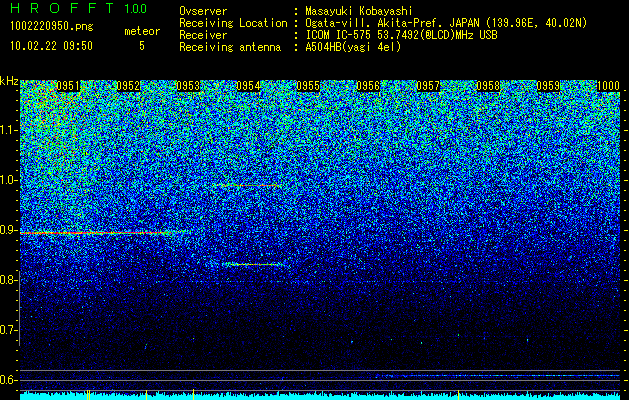Click the 0959 time marker
Image resolution: width=629 pixels, height=400 pixels.
pos(548,86)
